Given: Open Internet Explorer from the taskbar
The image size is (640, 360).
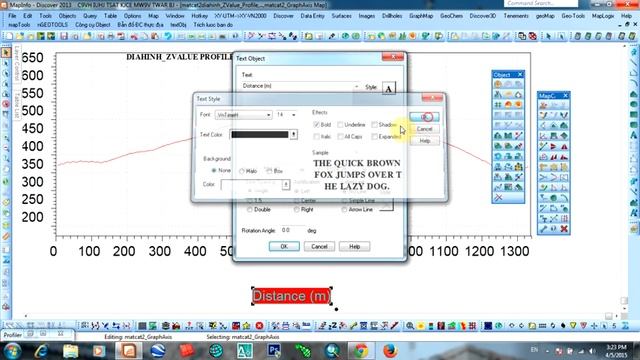Looking at the screenshot, I should (41, 351).
